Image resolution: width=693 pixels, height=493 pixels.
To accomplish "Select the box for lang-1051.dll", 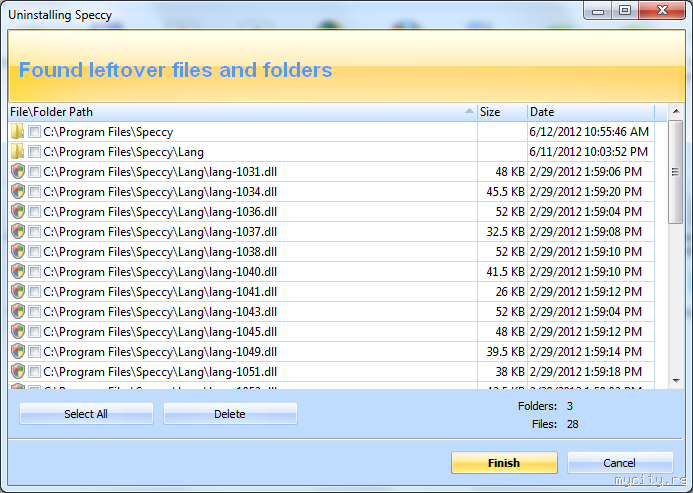I will tap(34, 371).
